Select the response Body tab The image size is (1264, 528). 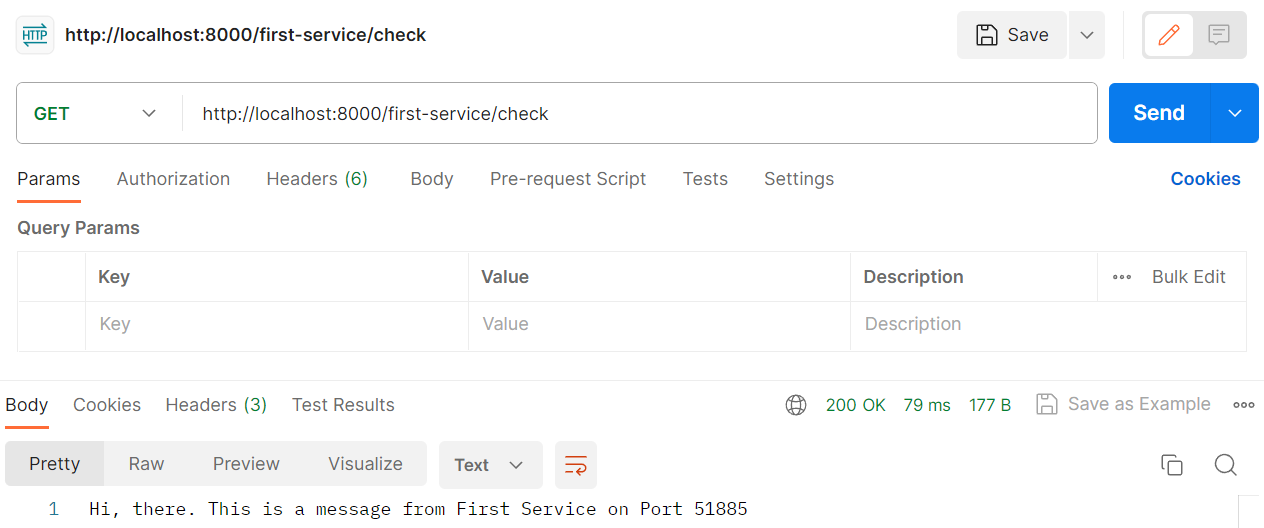pyautogui.click(x=27, y=405)
